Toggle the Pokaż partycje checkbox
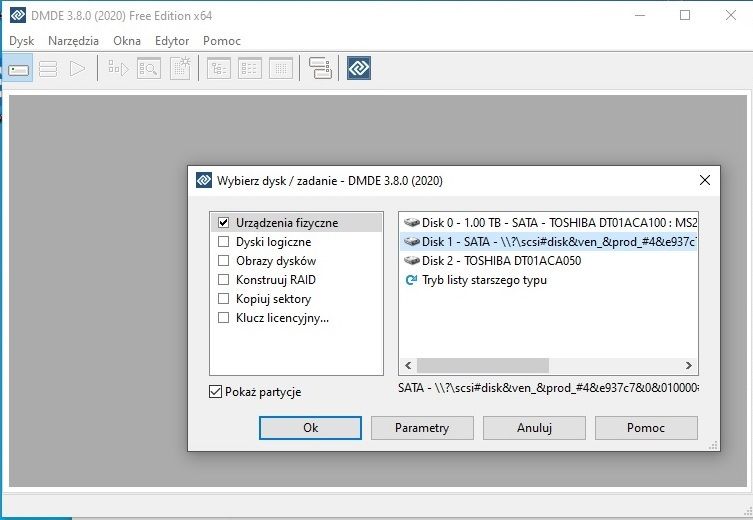This screenshot has width=753, height=520. pyautogui.click(x=215, y=392)
